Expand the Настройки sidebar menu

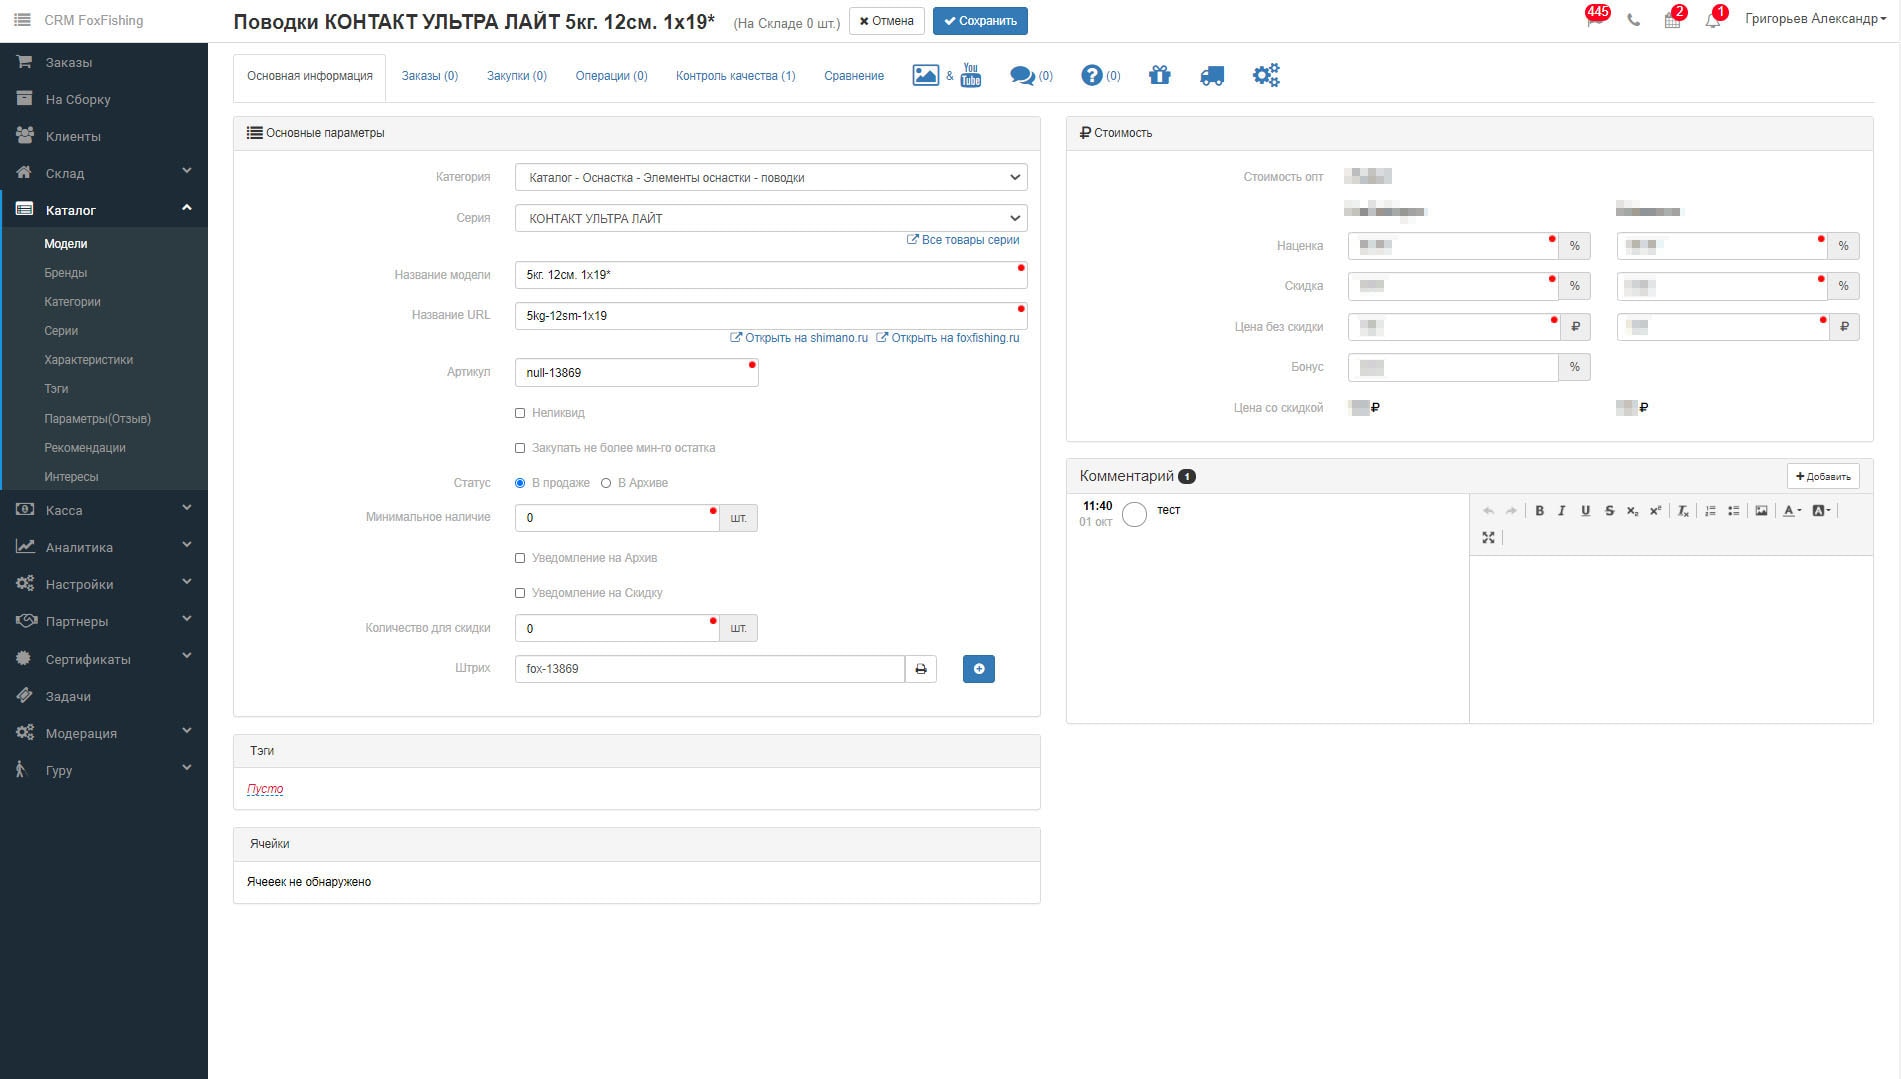(x=104, y=584)
